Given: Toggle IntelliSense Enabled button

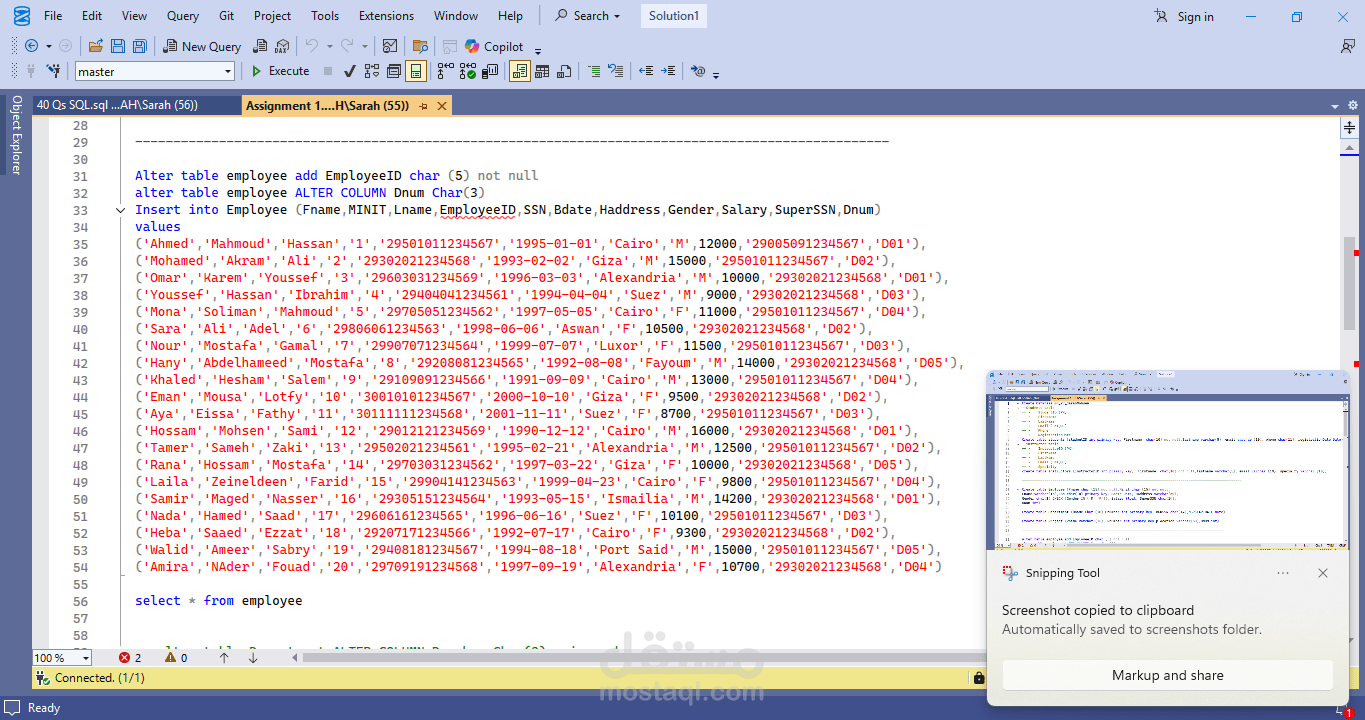Looking at the screenshot, I should [x=416, y=71].
